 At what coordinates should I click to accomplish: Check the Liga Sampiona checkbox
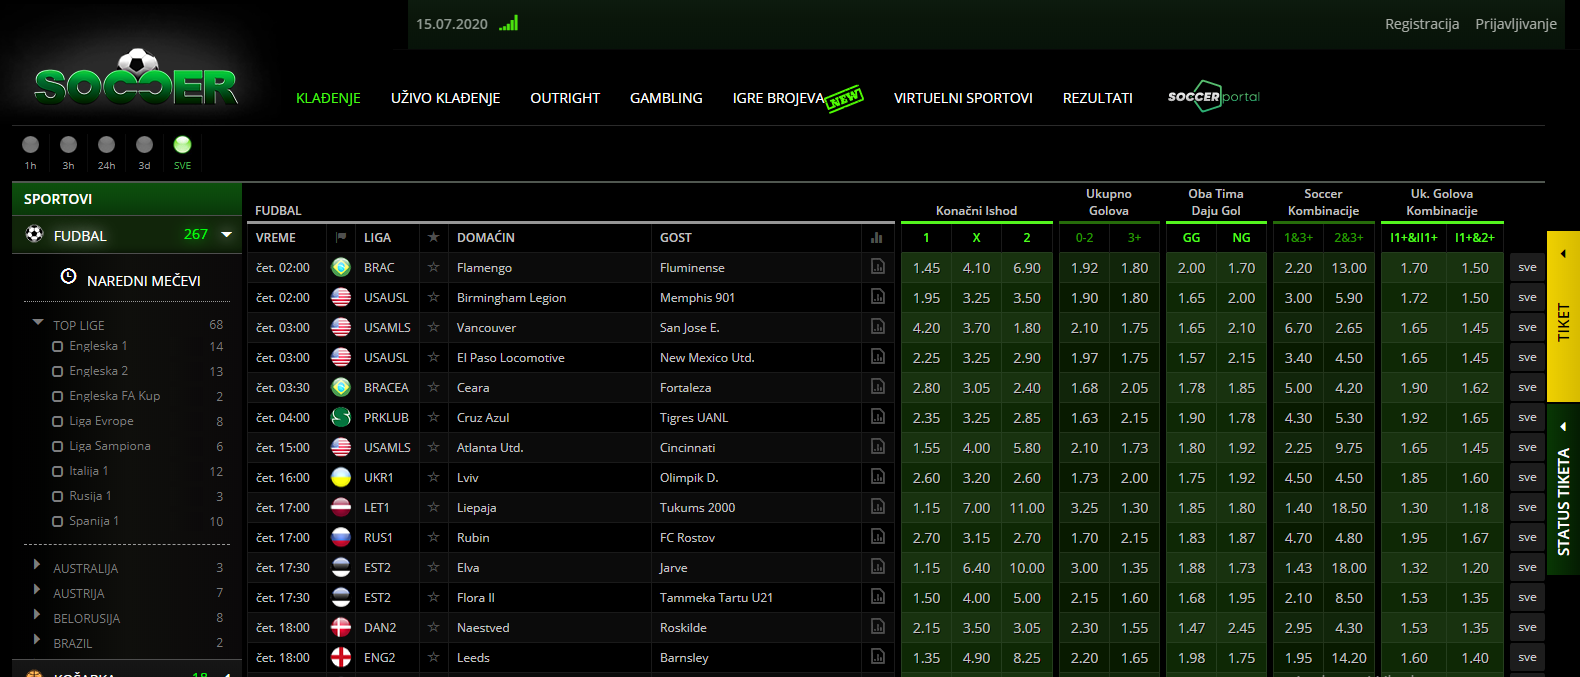pyautogui.click(x=57, y=446)
